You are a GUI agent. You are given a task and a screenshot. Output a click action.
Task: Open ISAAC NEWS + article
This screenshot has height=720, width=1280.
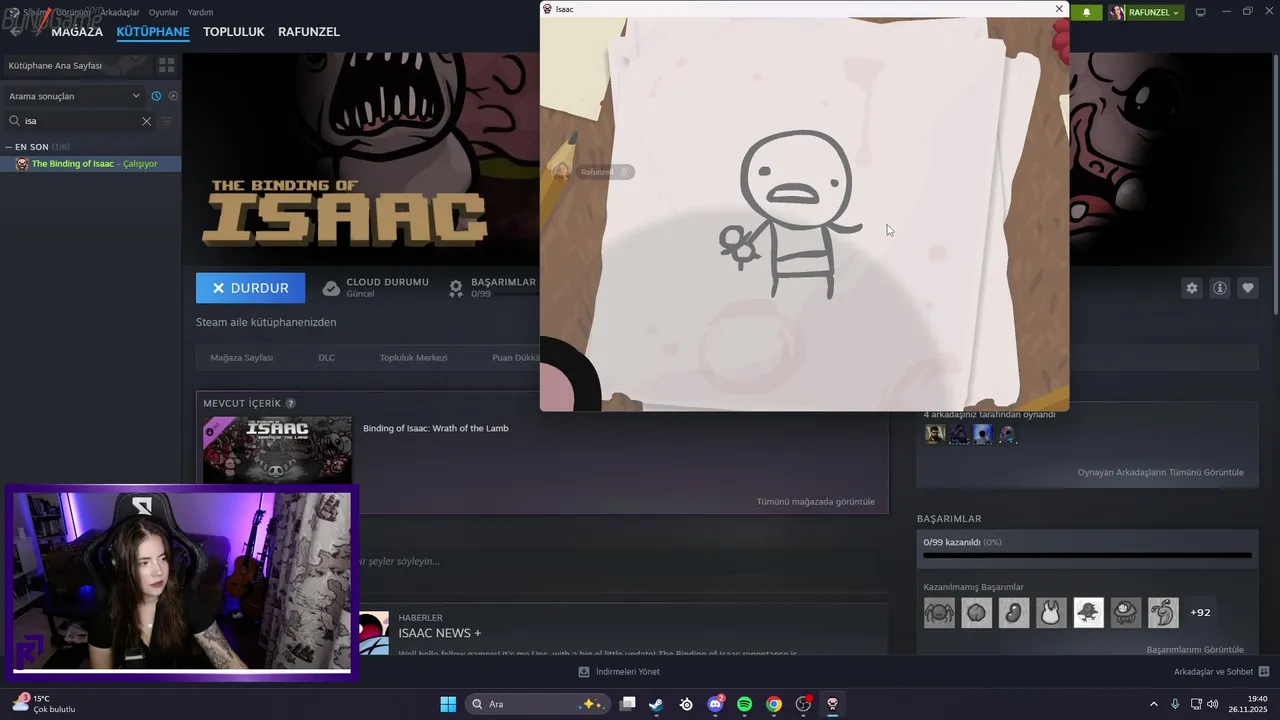point(440,633)
